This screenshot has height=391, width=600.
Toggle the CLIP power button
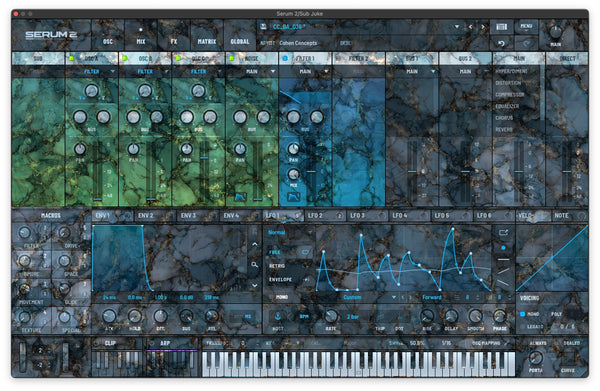96,343
